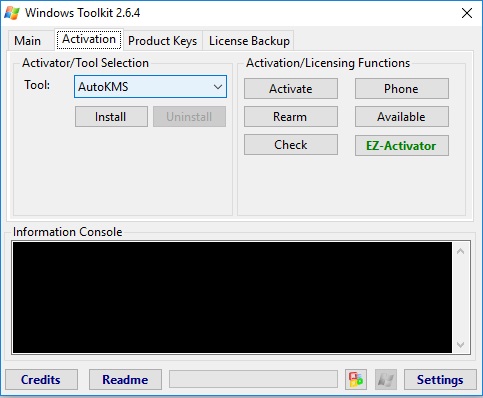
Task: Switch to the Main tab
Action: (x=27, y=41)
